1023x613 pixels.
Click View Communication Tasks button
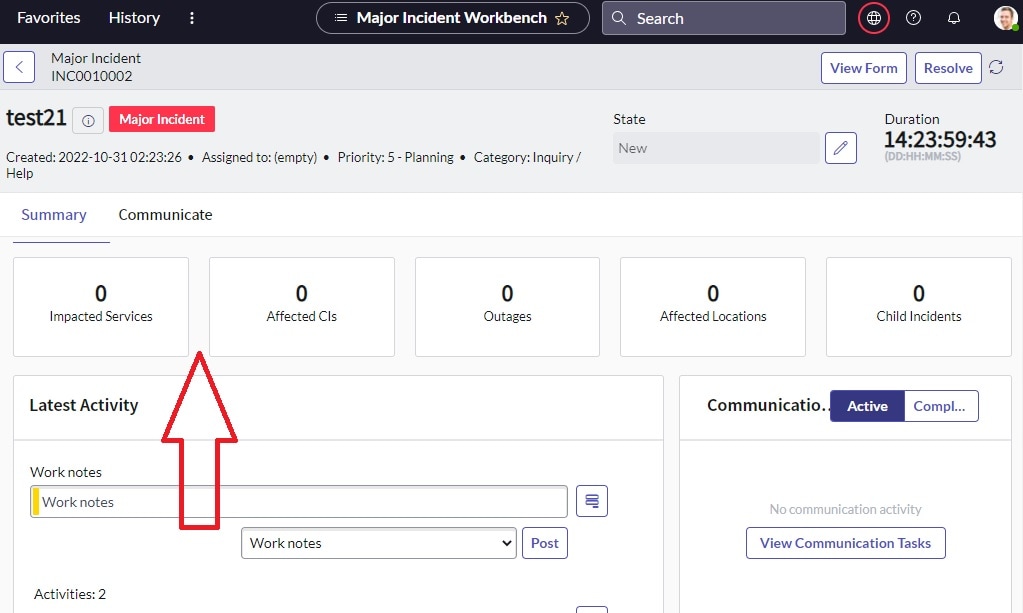pos(846,543)
